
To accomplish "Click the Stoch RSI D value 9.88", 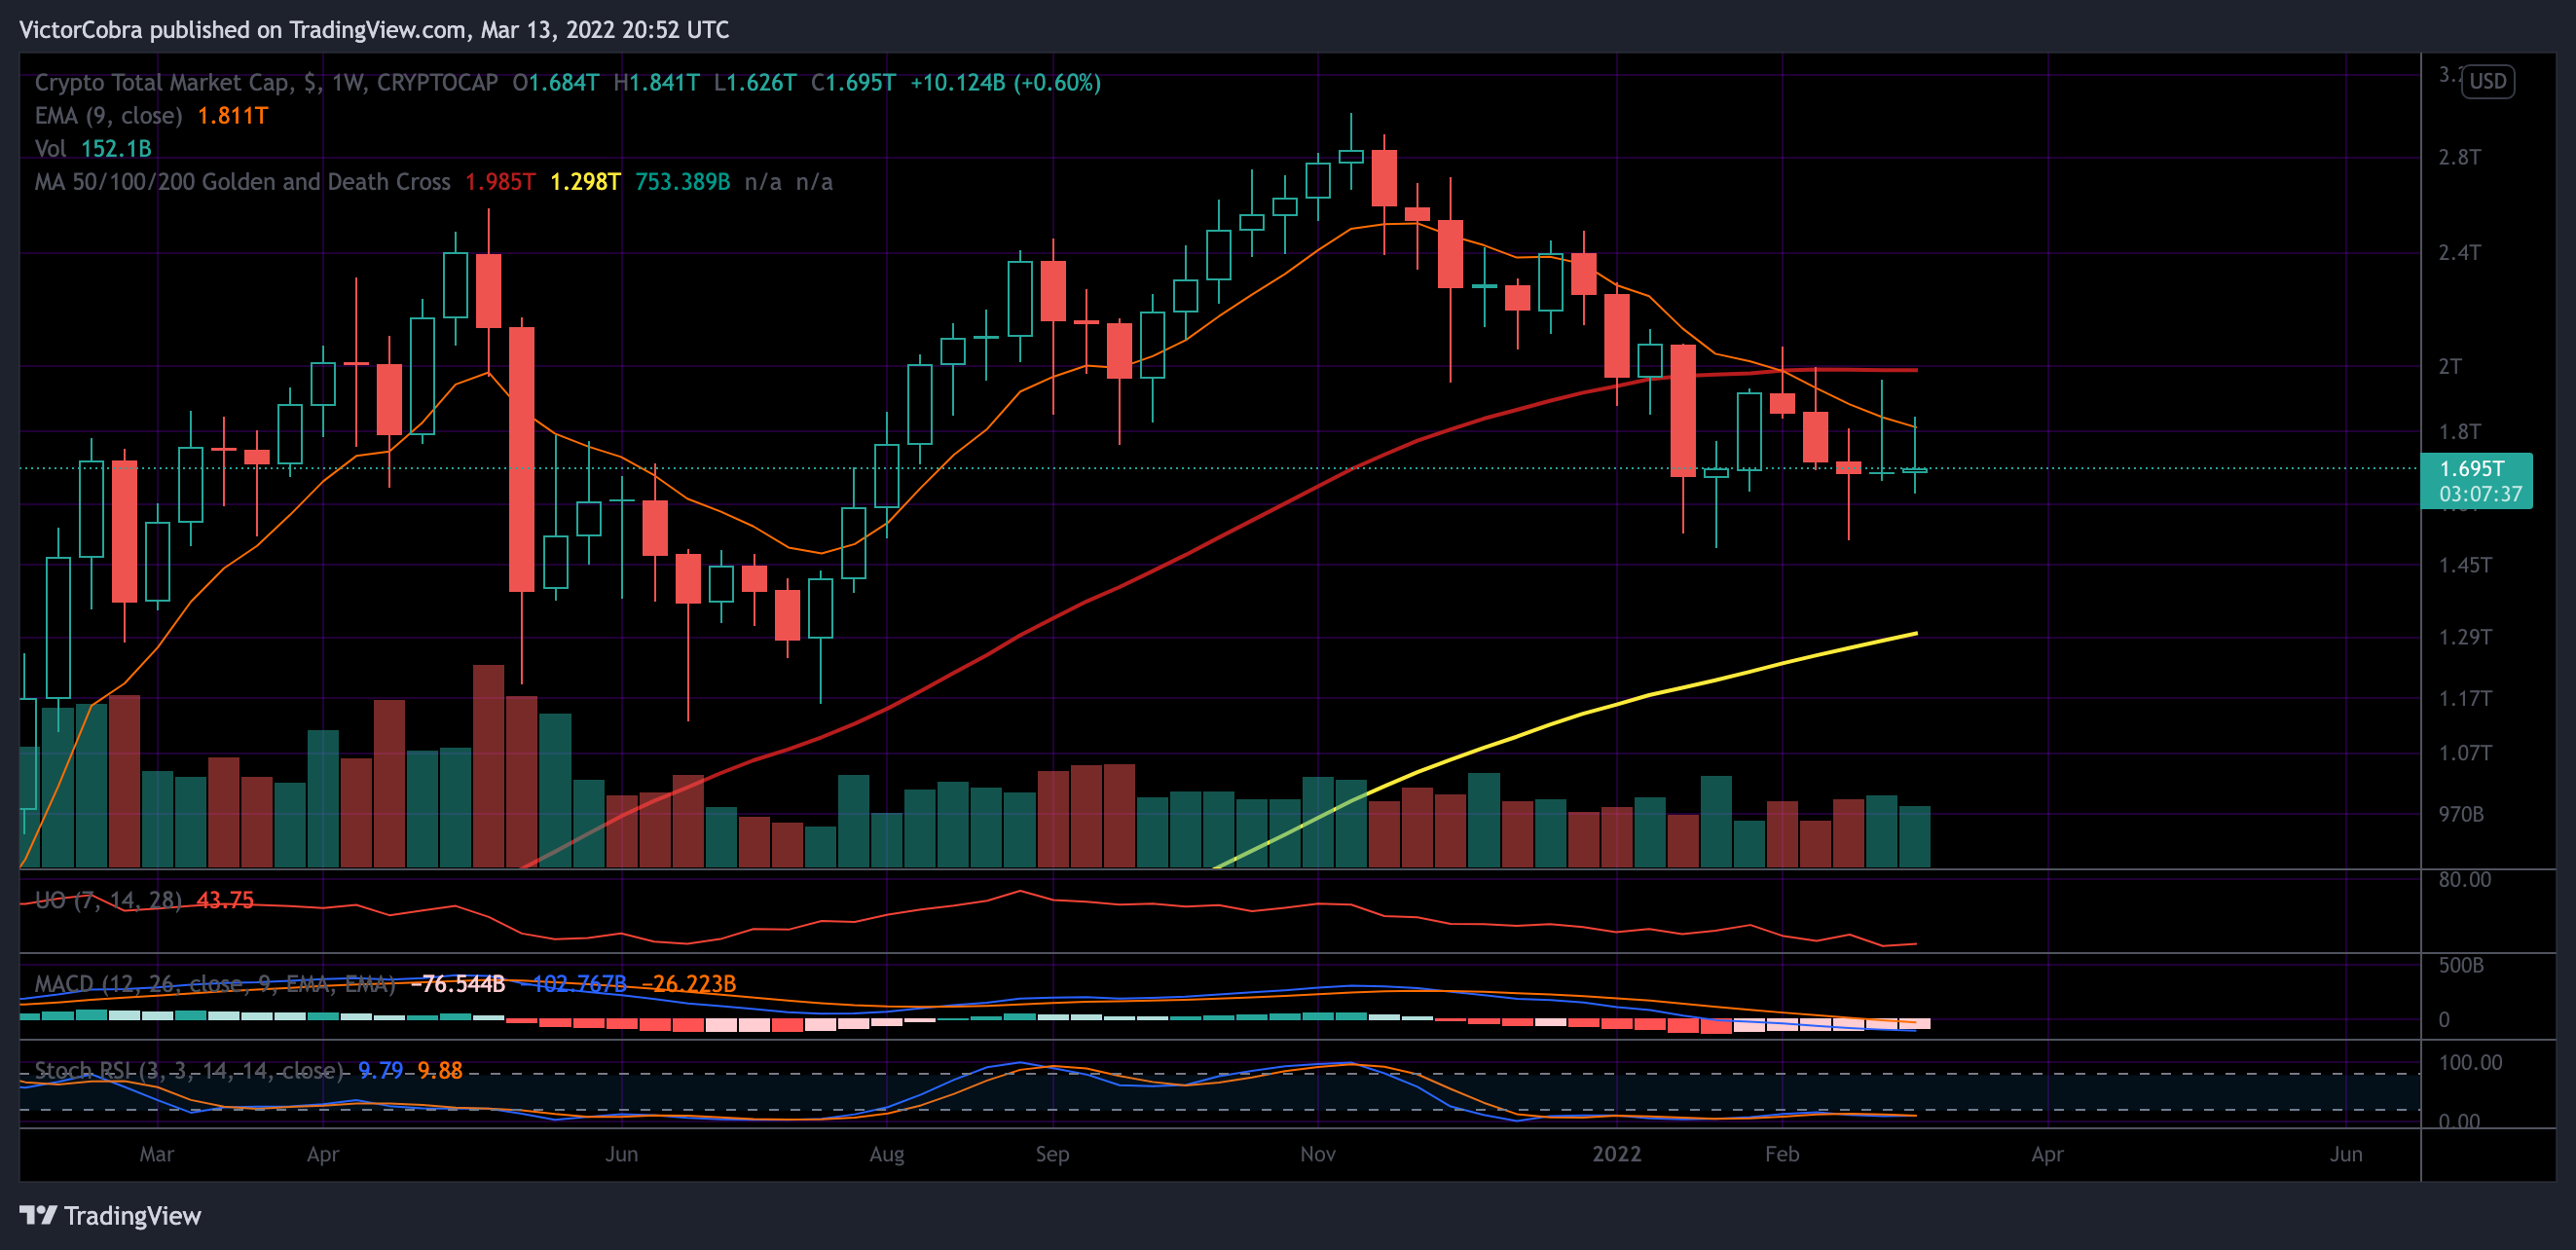I will pos(440,1070).
